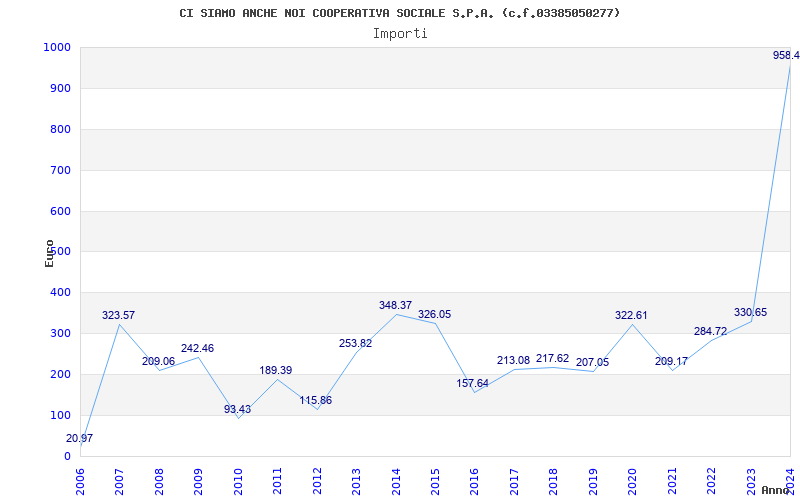Click year 2006 on x-axis
The width and height of the screenshot is (800, 500).
coord(80,482)
